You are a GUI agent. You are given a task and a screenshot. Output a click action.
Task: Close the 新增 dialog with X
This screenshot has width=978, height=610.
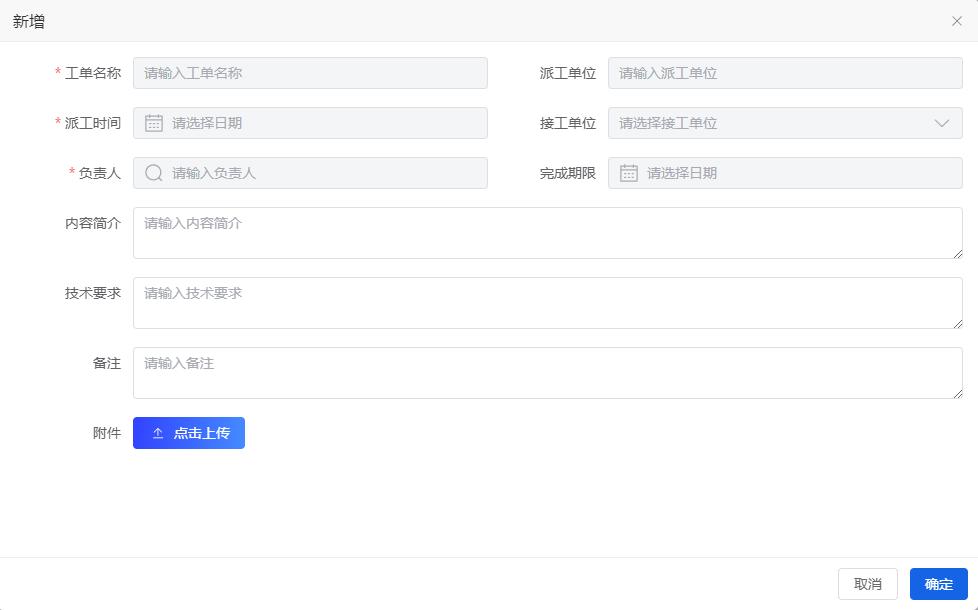pos(956,21)
